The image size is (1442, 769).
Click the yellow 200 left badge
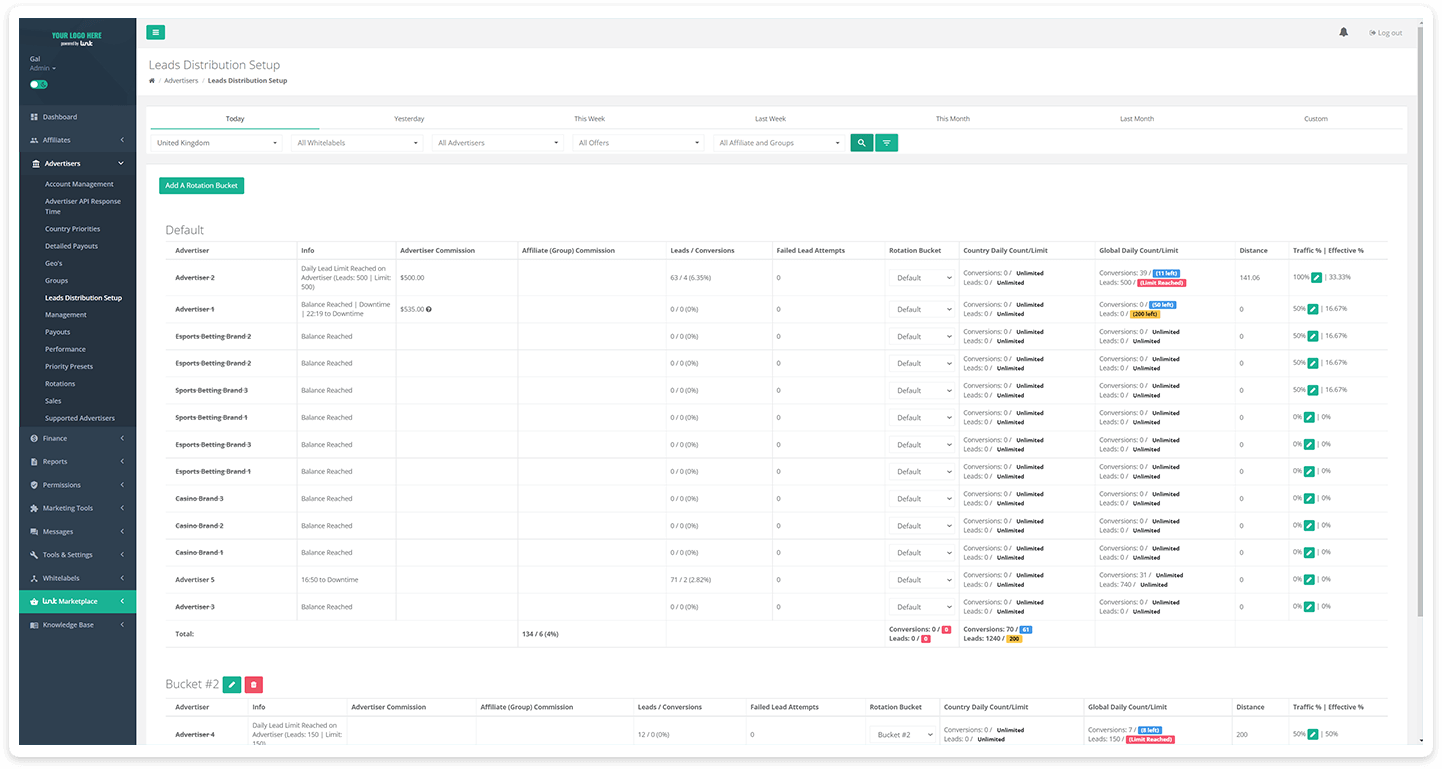1144,314
